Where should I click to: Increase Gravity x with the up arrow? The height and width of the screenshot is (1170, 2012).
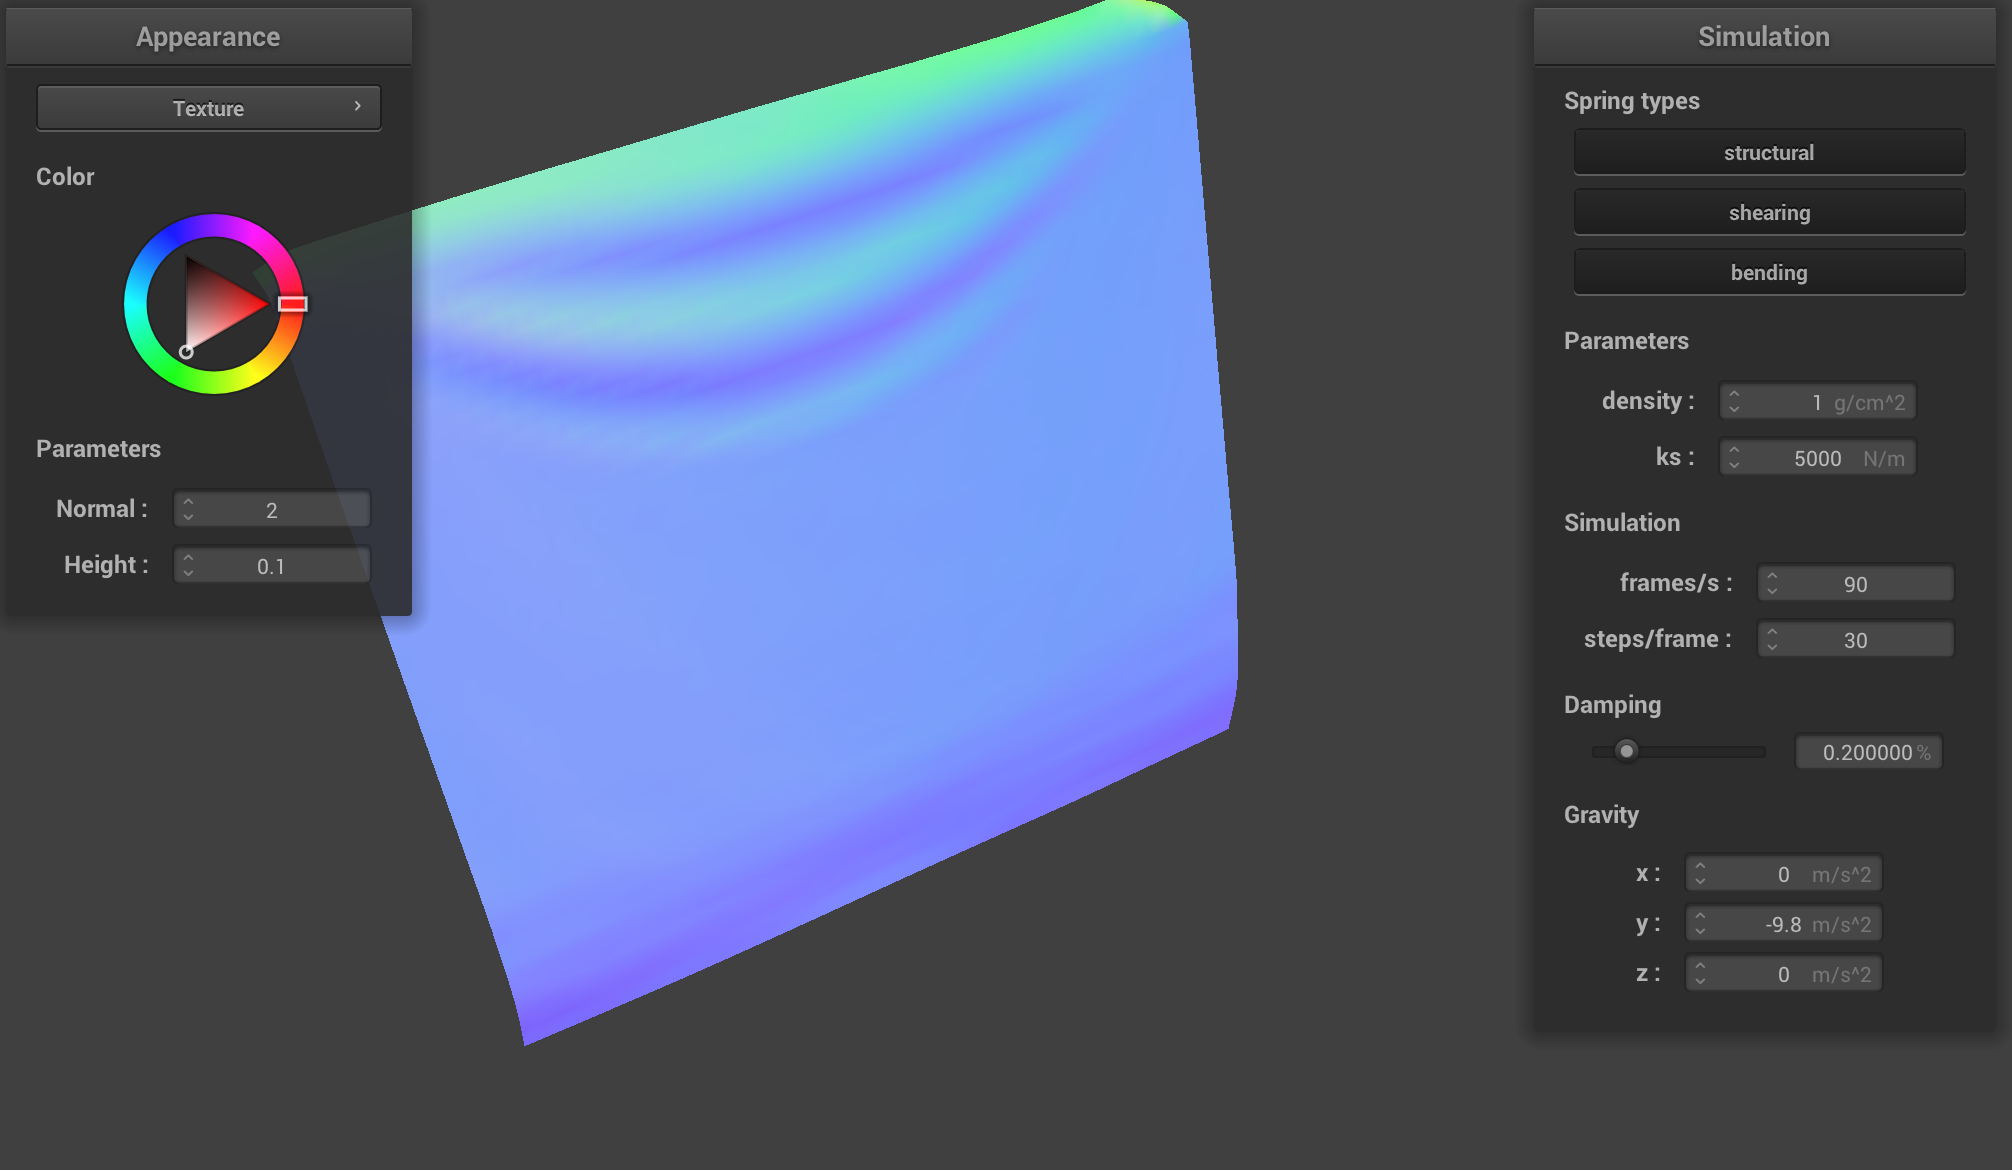[x=1700, y=865]
